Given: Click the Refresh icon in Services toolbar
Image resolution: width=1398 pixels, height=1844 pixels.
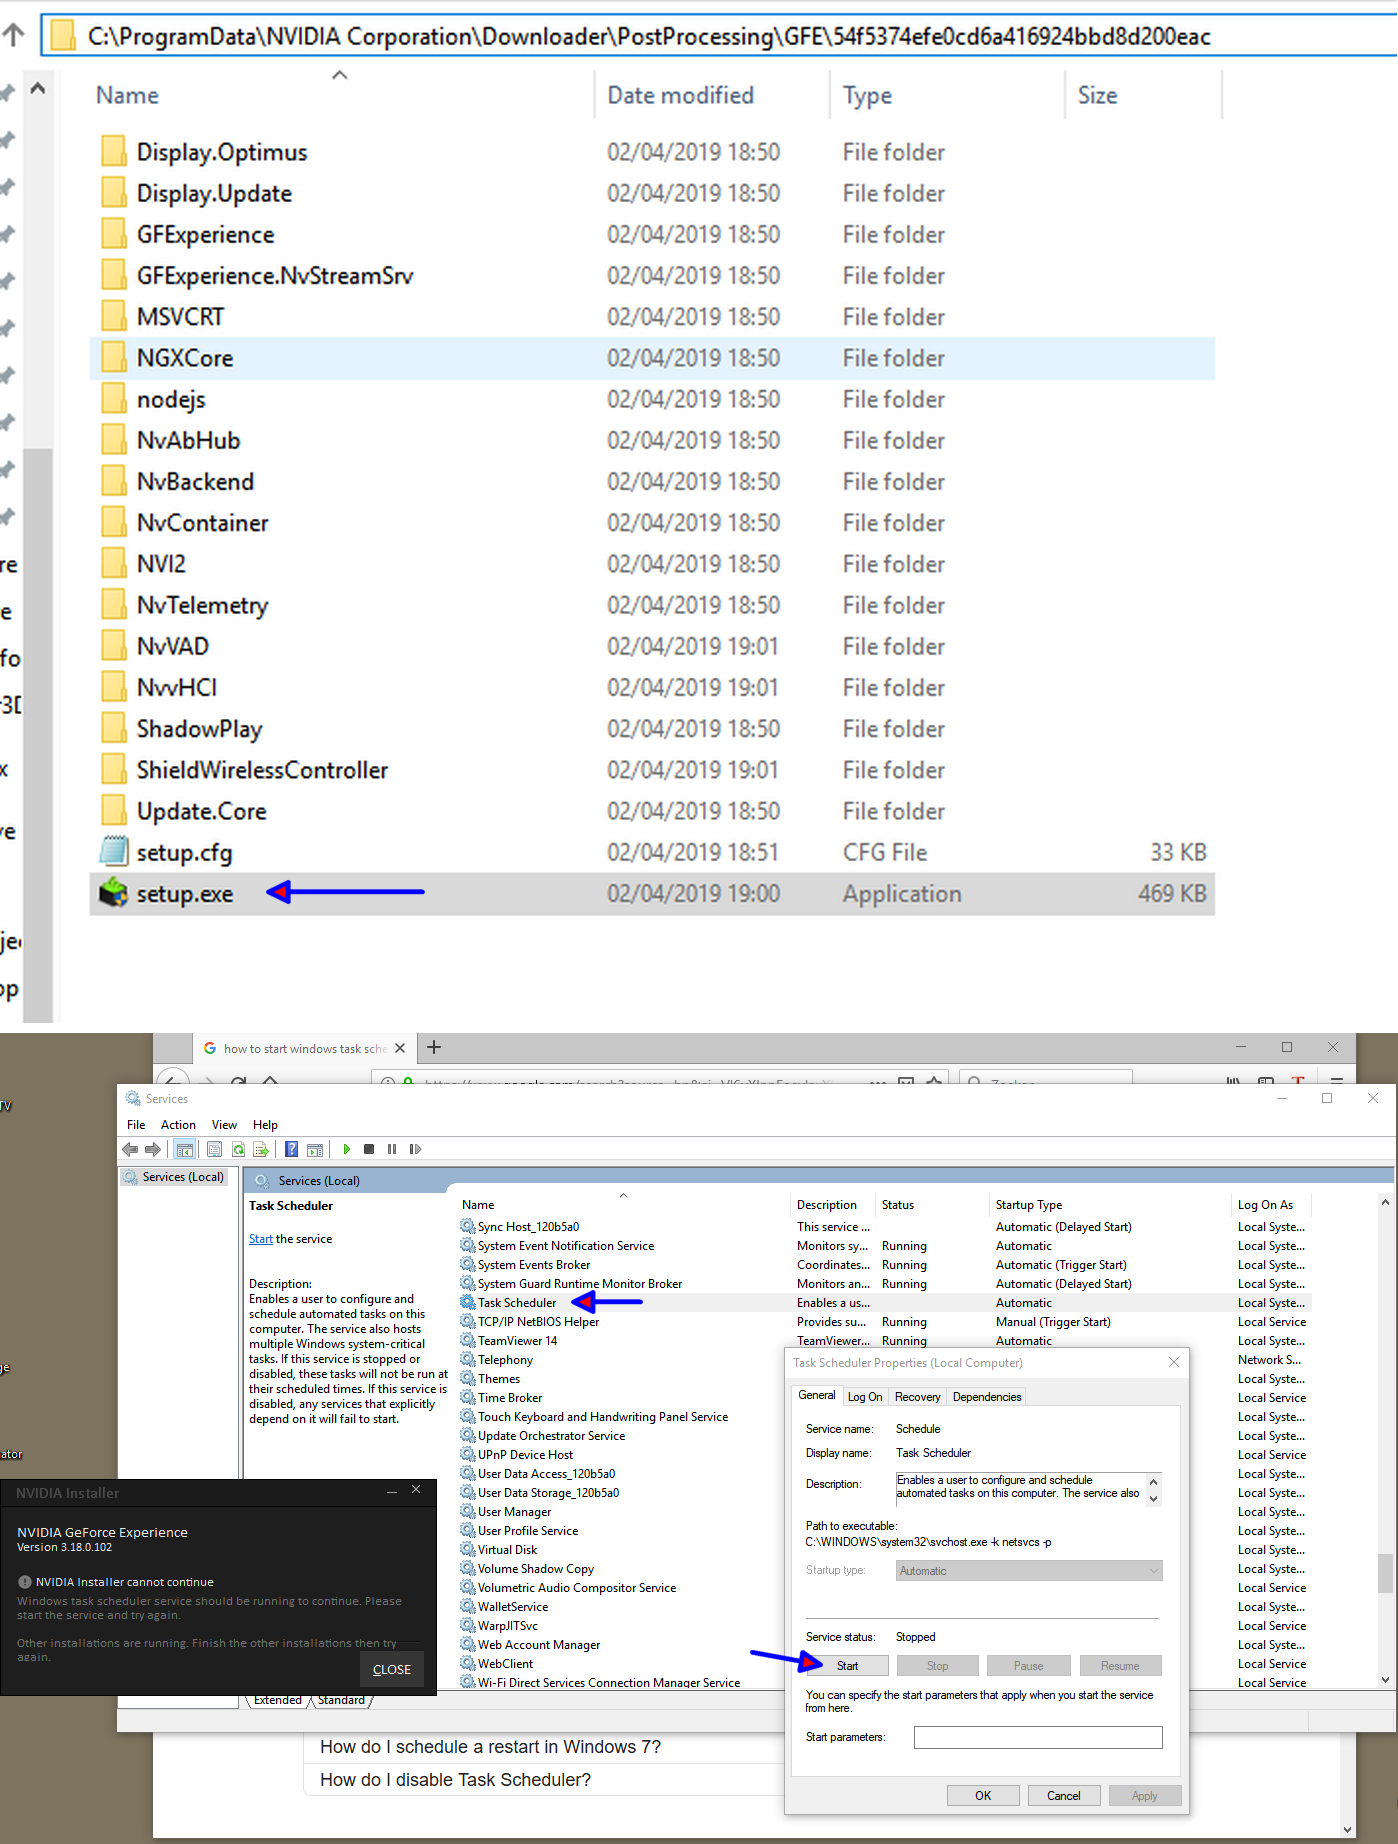Looking at the screenshot, I should pyautogui.click(x=238, y=1150).
